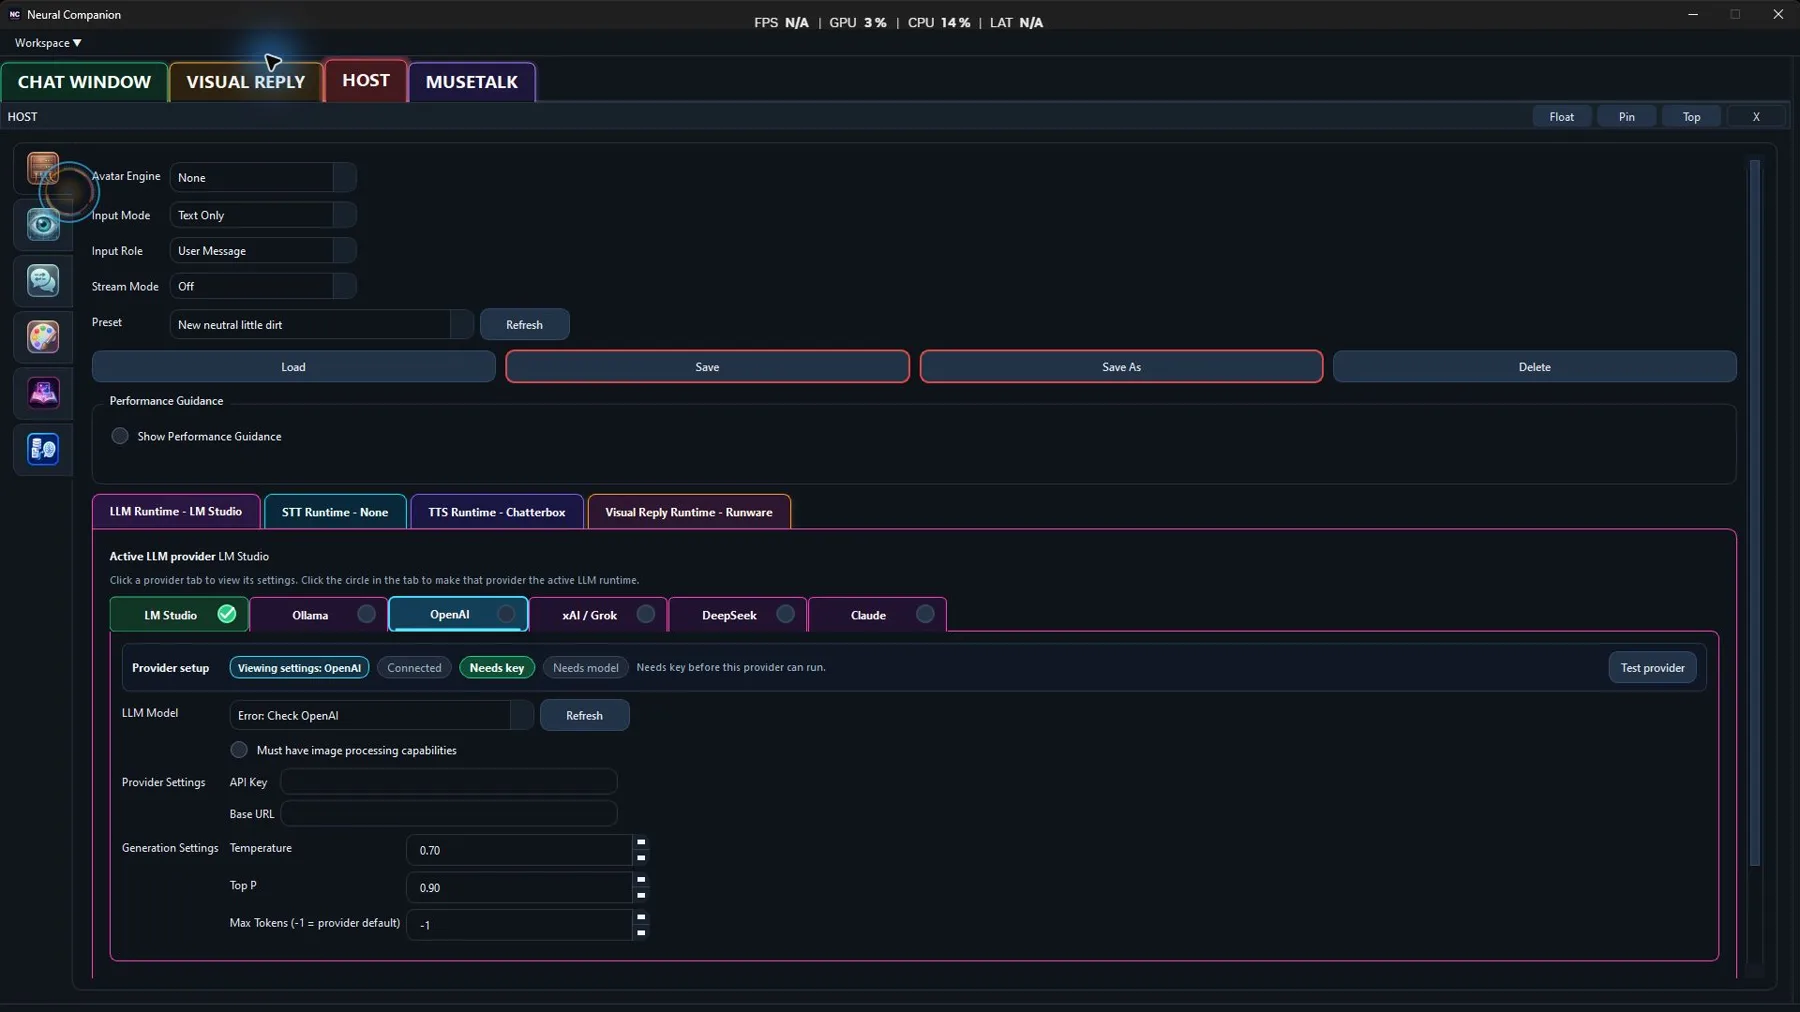
Task: Click the green LM Studio active checkmark
Action: pos(227,614)
